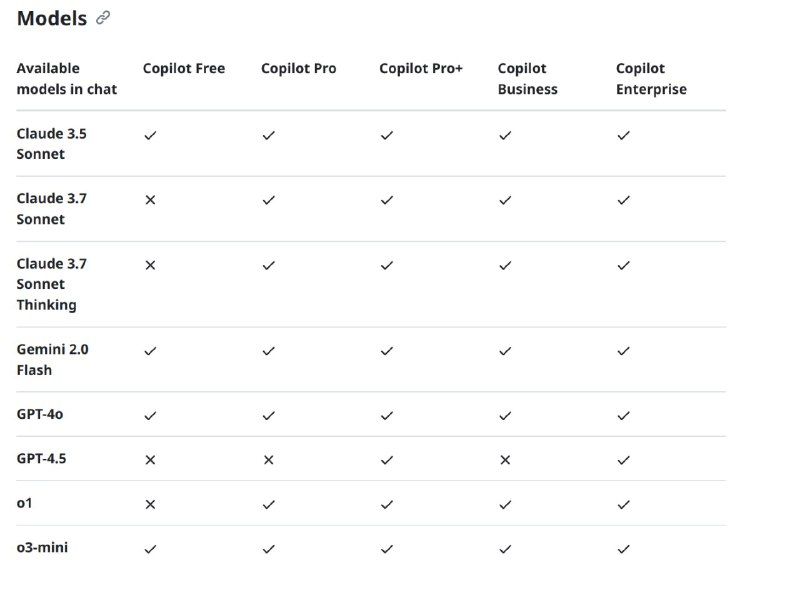Click Copilot Free X mark for Claude 3.7 Sonnet Thinking
Image resolution: width=800 pixels, height=595 pixels.
point(150,265)
